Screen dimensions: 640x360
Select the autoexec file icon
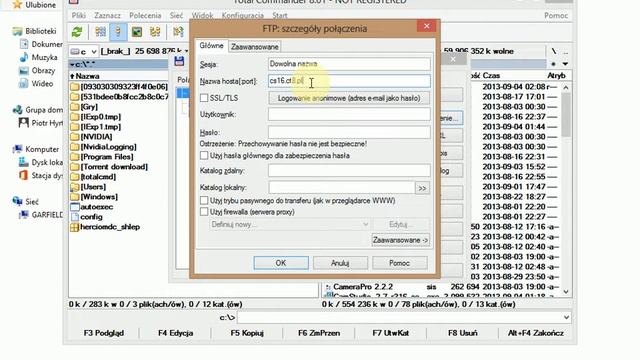coord(74,207)
